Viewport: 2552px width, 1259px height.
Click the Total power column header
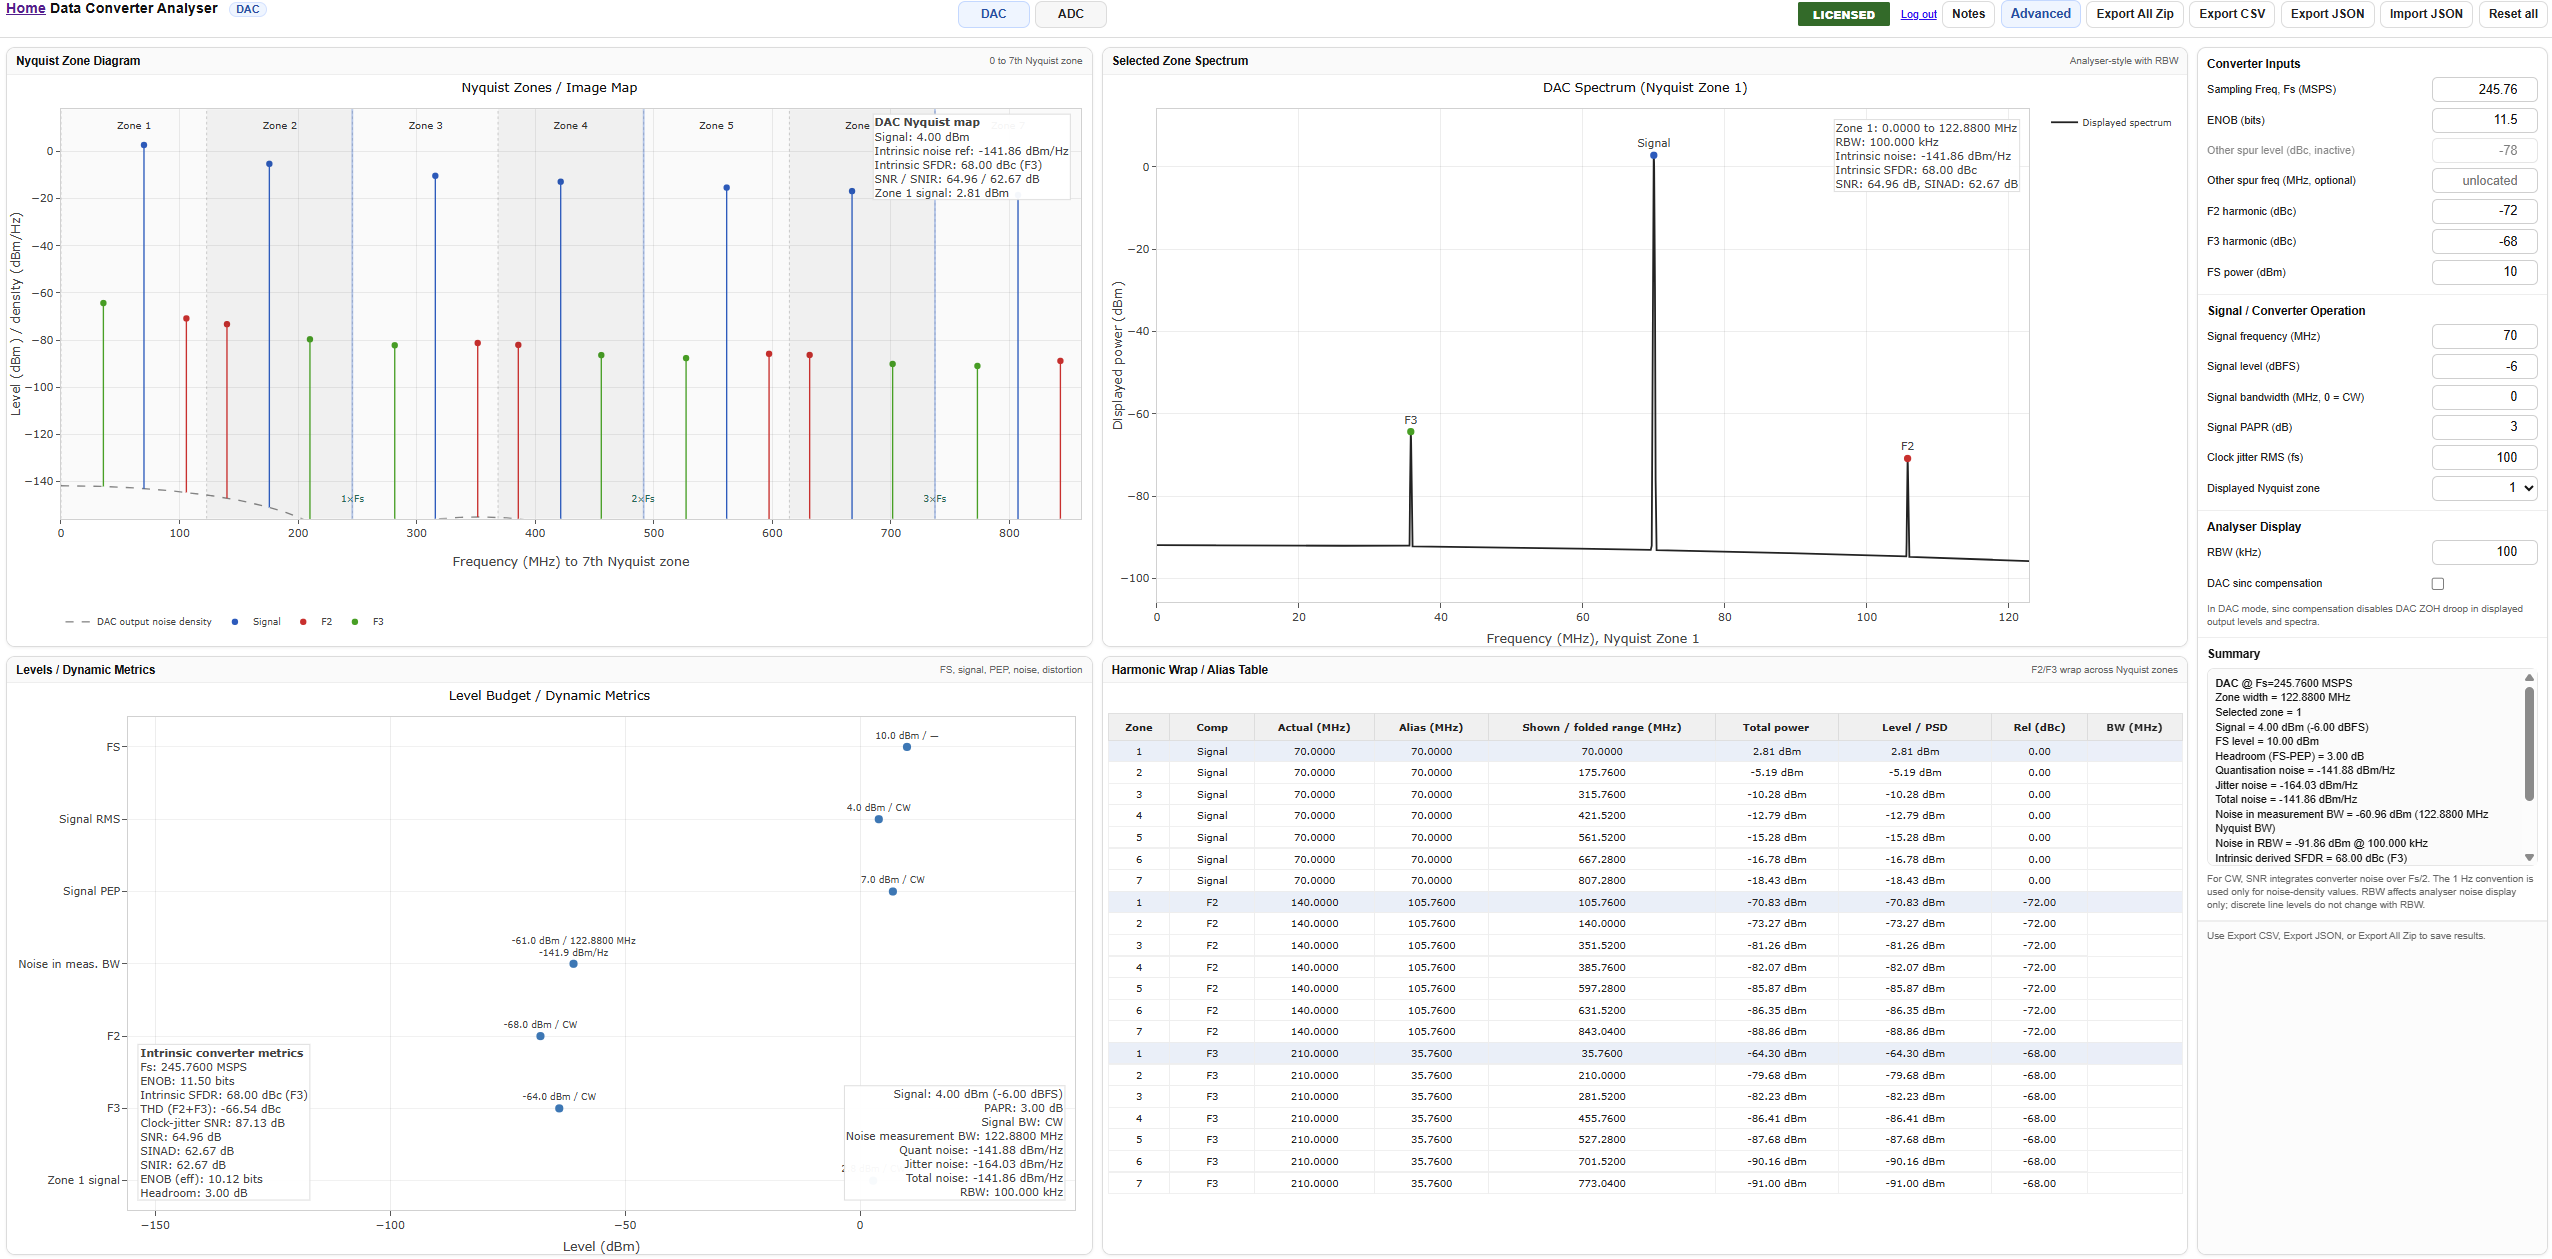[x=1776, y=728]
